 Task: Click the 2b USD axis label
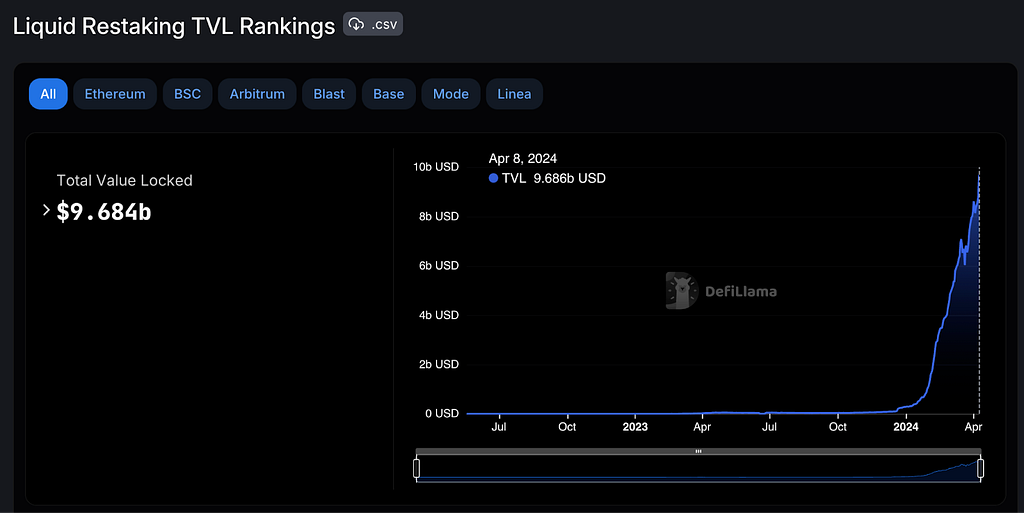coord(439,364)
